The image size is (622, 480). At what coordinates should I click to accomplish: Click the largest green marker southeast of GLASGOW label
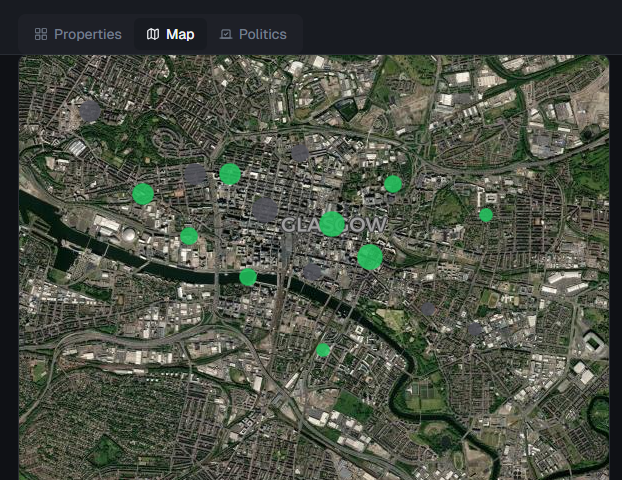click(370, 257)
